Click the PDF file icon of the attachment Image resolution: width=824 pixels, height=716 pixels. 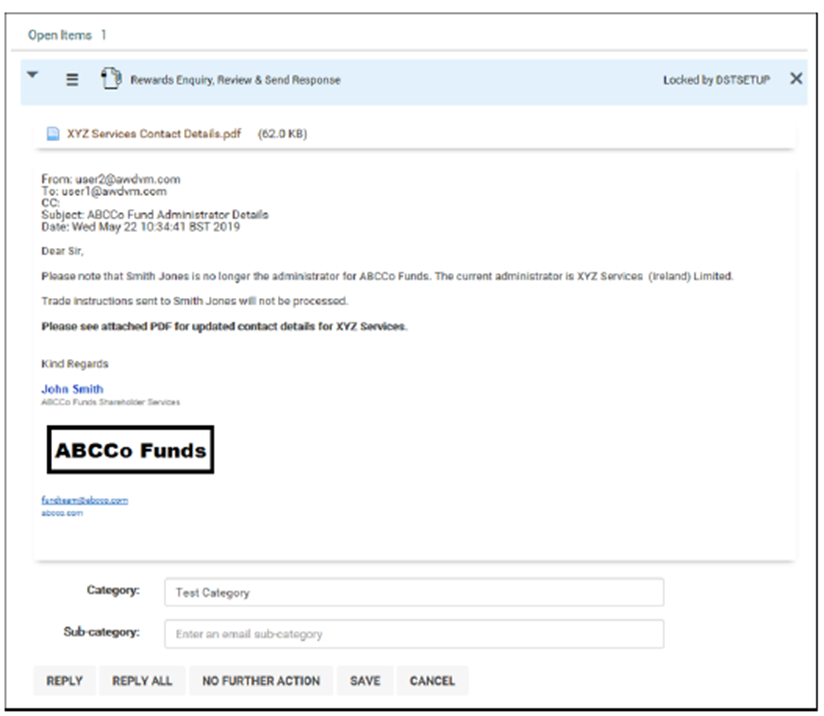click(53, 134)
